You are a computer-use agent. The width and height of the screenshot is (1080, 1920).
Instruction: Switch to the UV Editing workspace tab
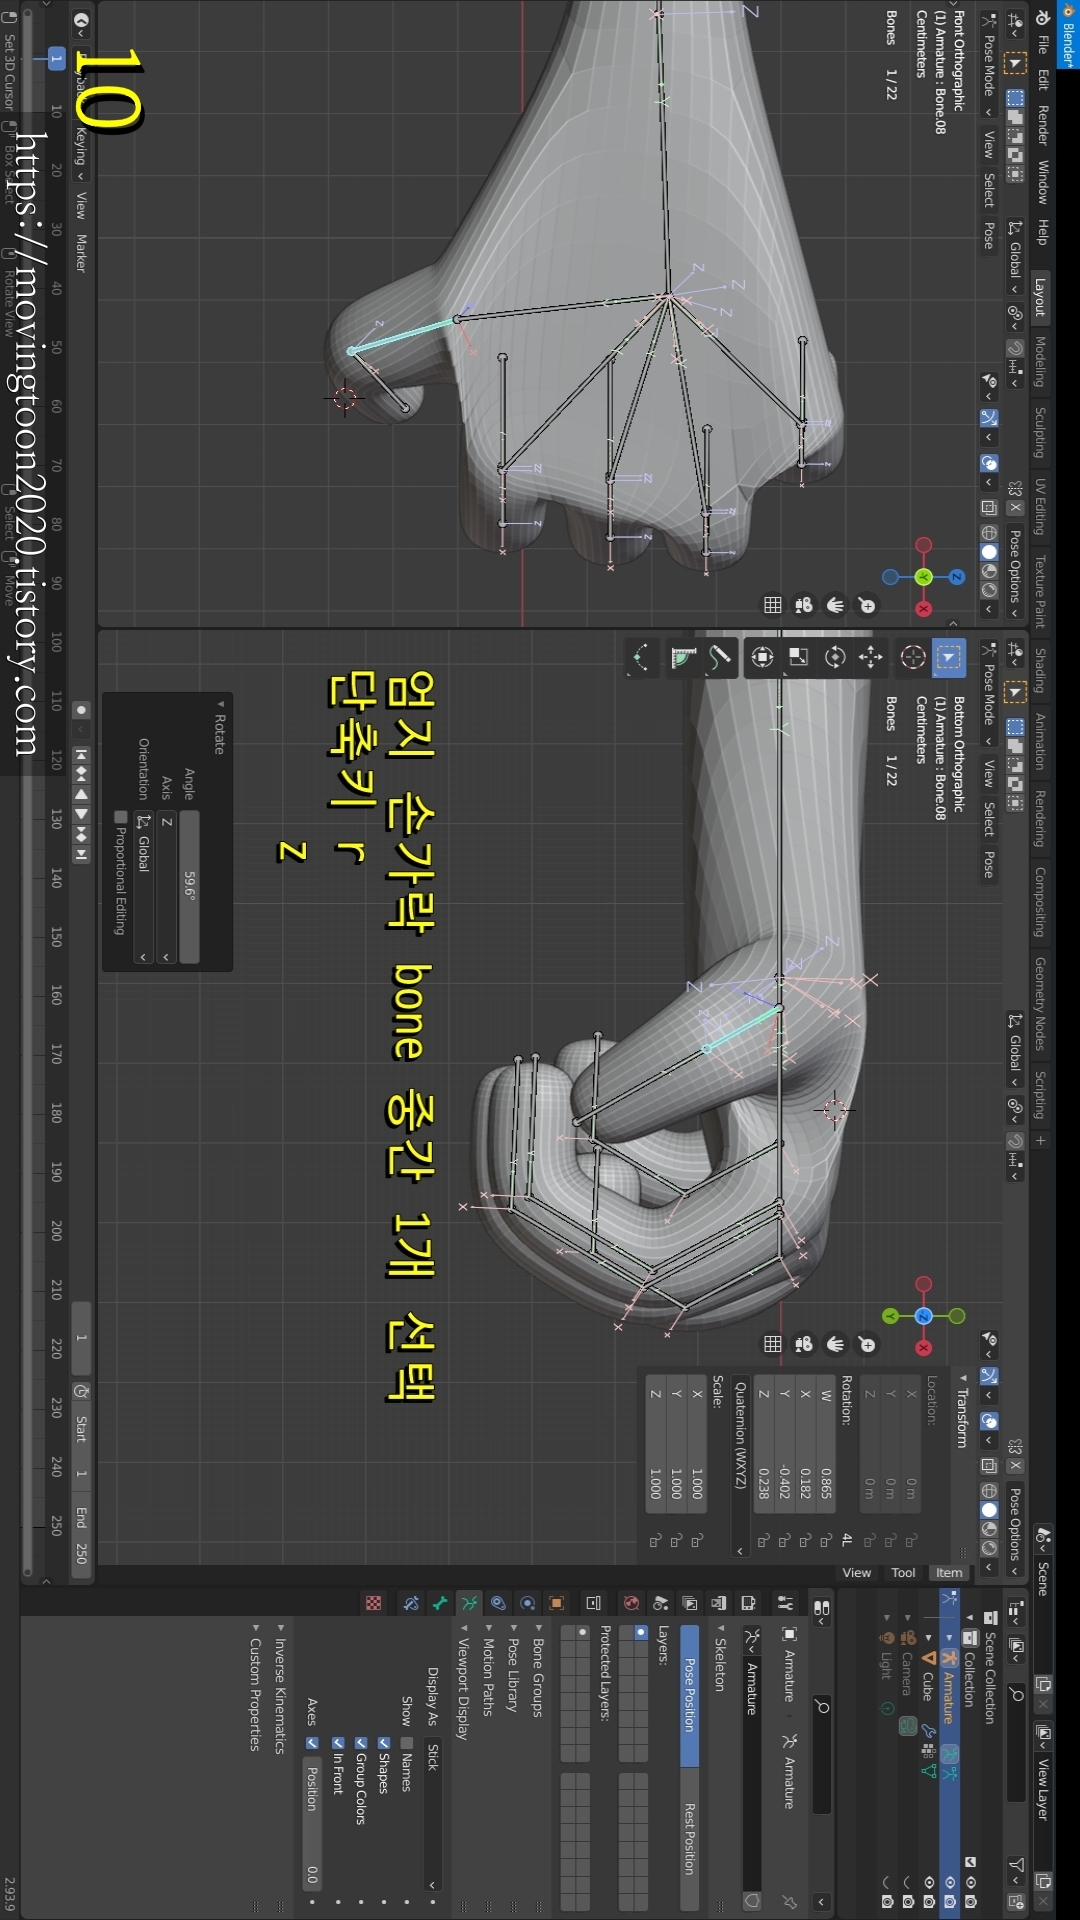click(1040, 506)
